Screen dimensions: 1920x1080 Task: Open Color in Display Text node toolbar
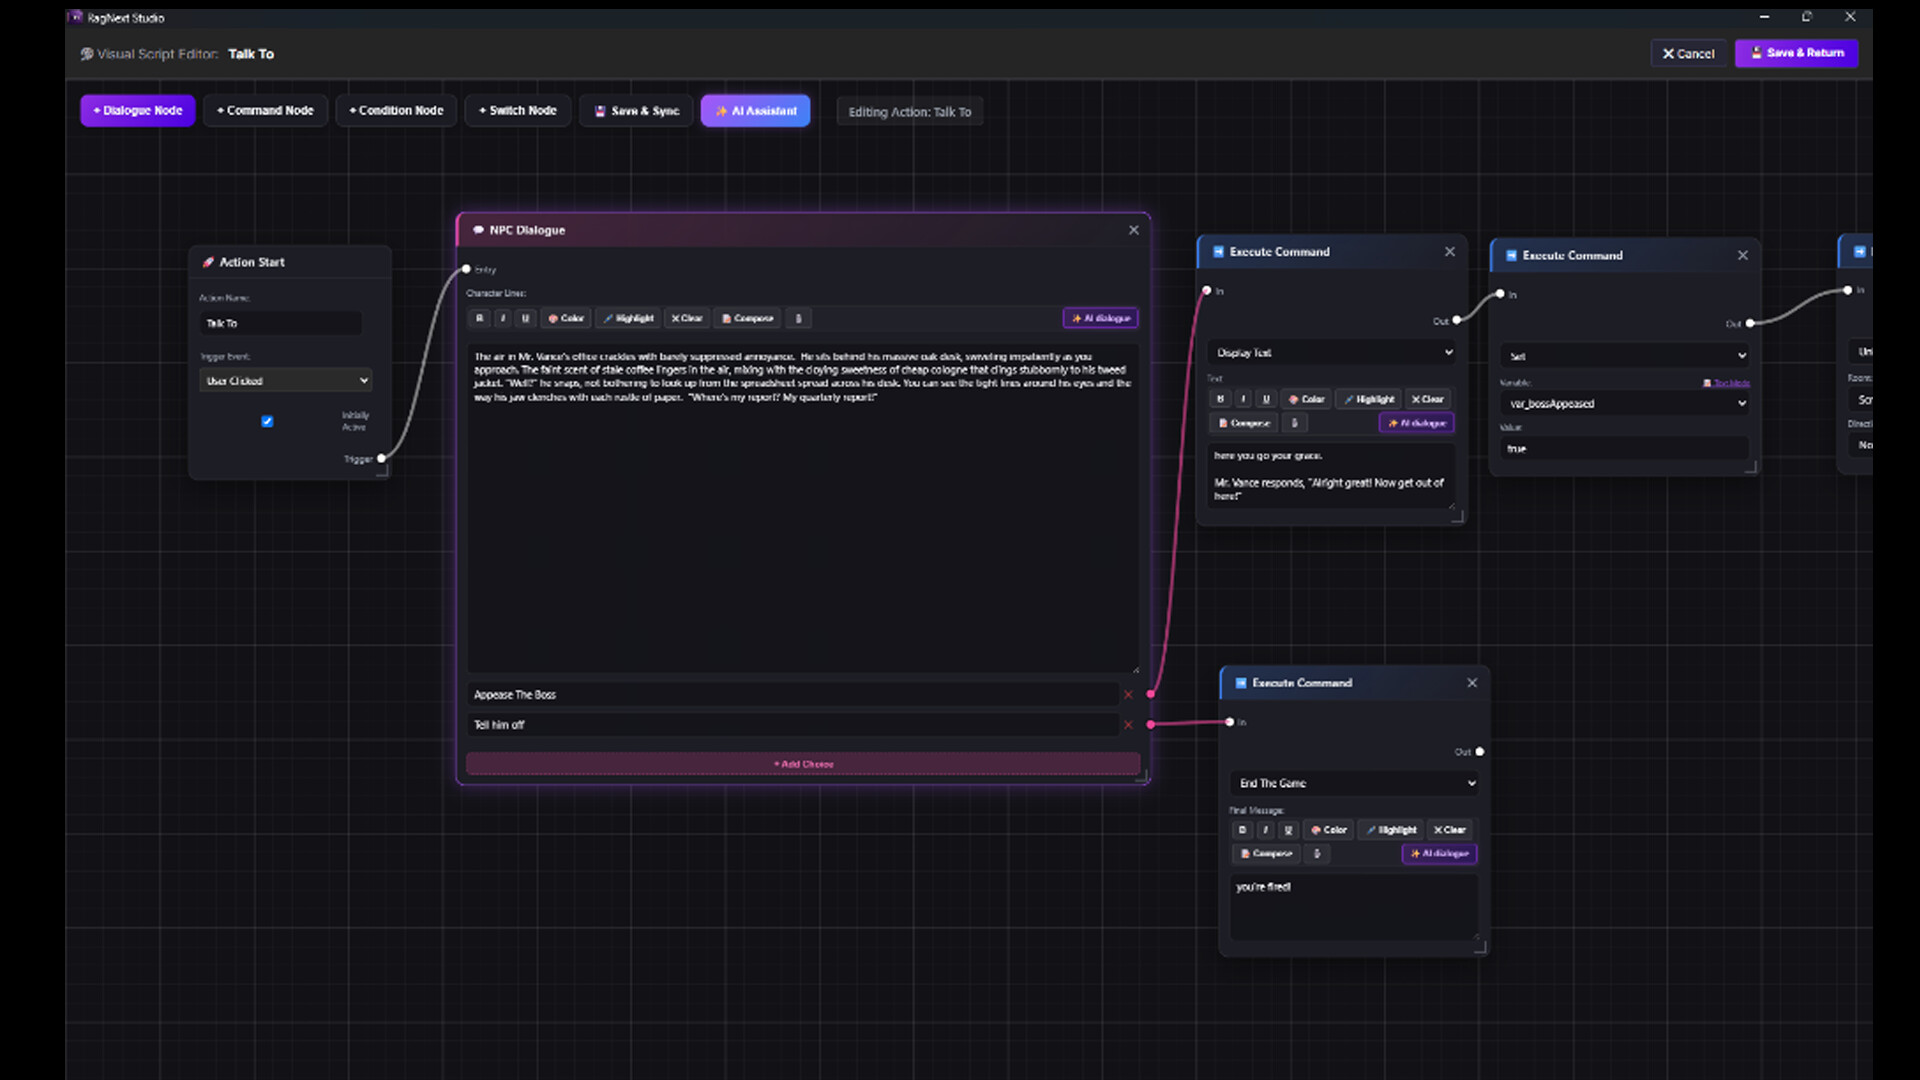tap(1306, 399)
